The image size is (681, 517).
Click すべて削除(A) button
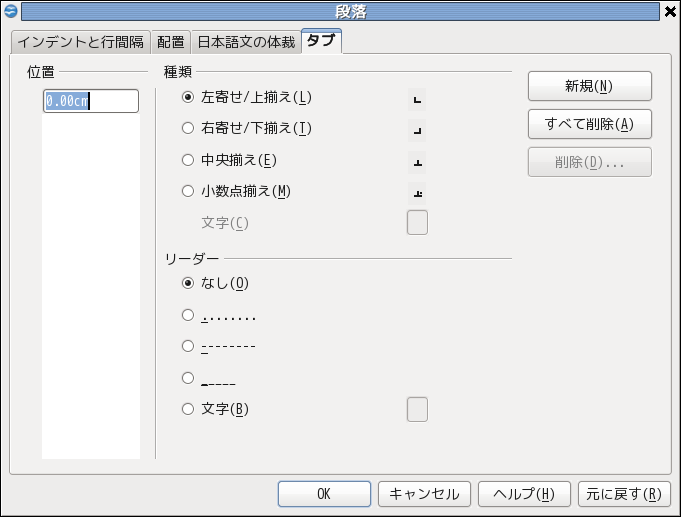click(590, 124)
